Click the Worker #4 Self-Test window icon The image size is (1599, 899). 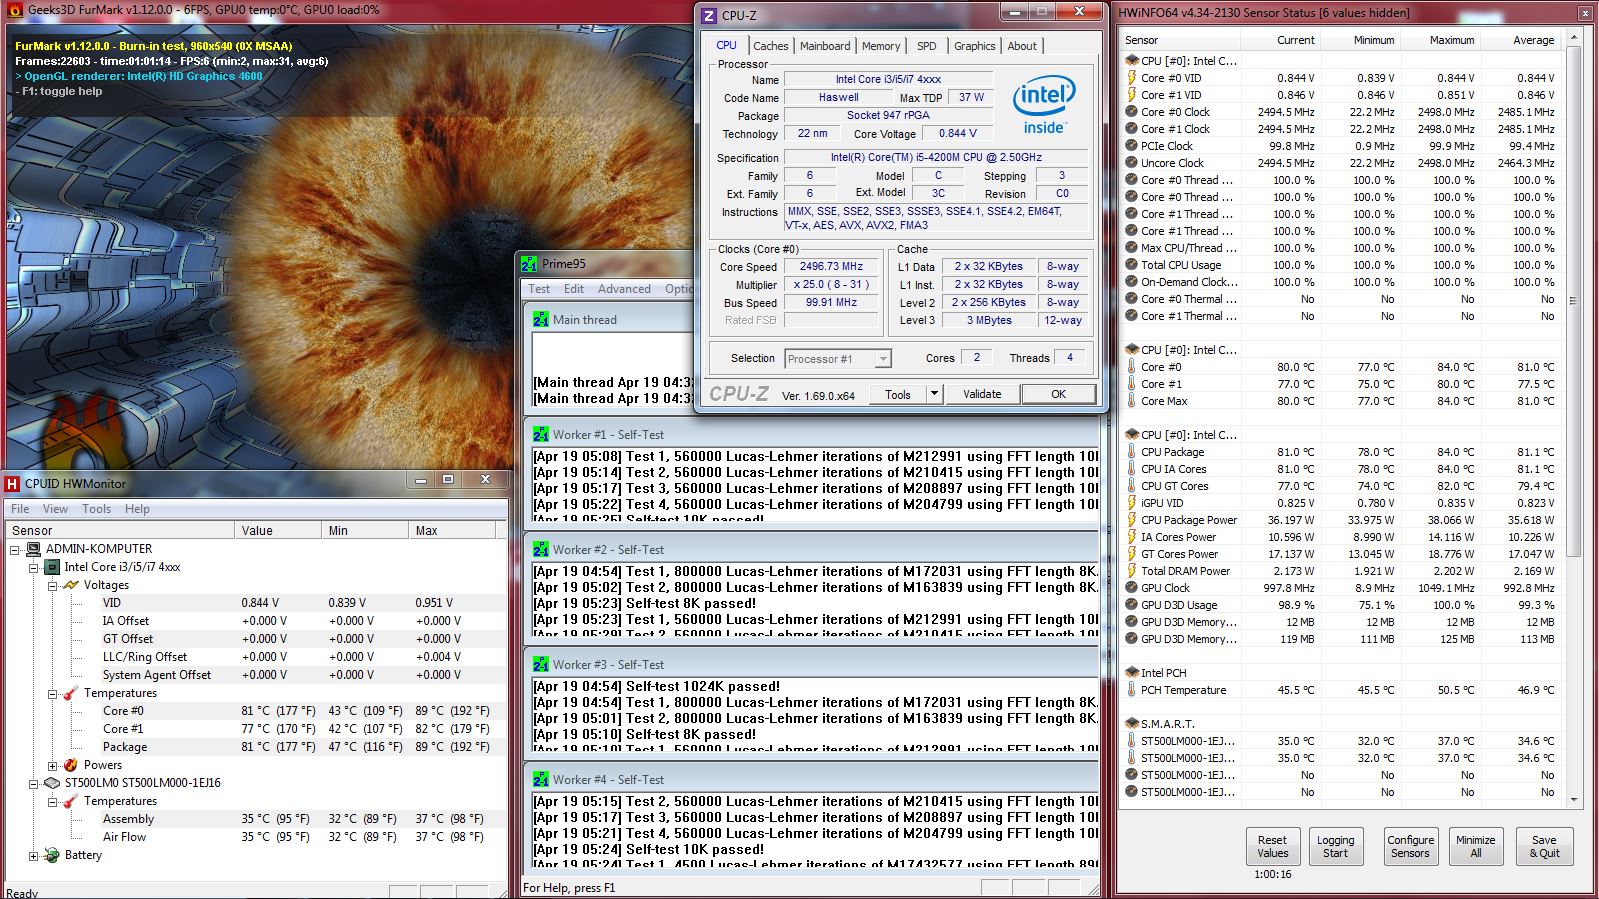[541, 780]
